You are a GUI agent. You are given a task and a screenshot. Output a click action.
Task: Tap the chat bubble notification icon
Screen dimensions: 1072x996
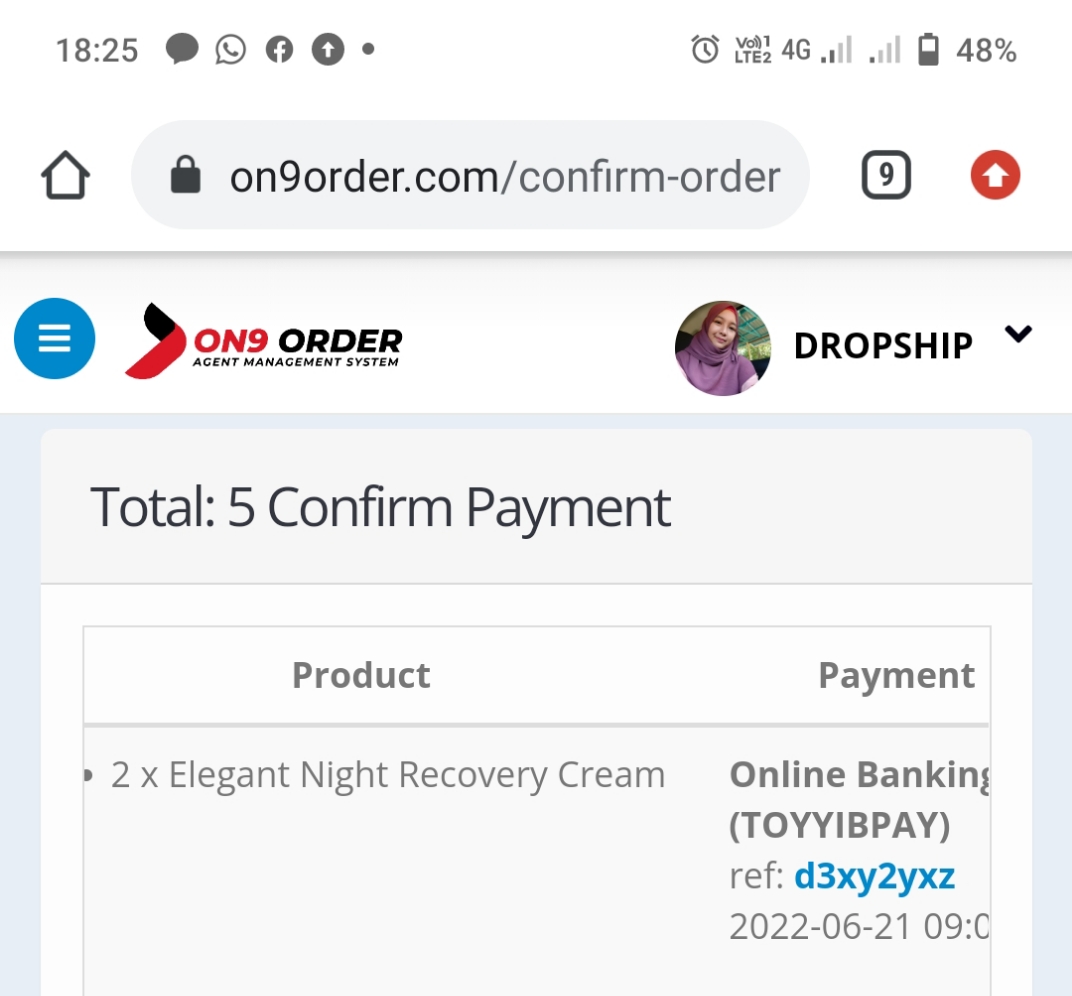182,49
